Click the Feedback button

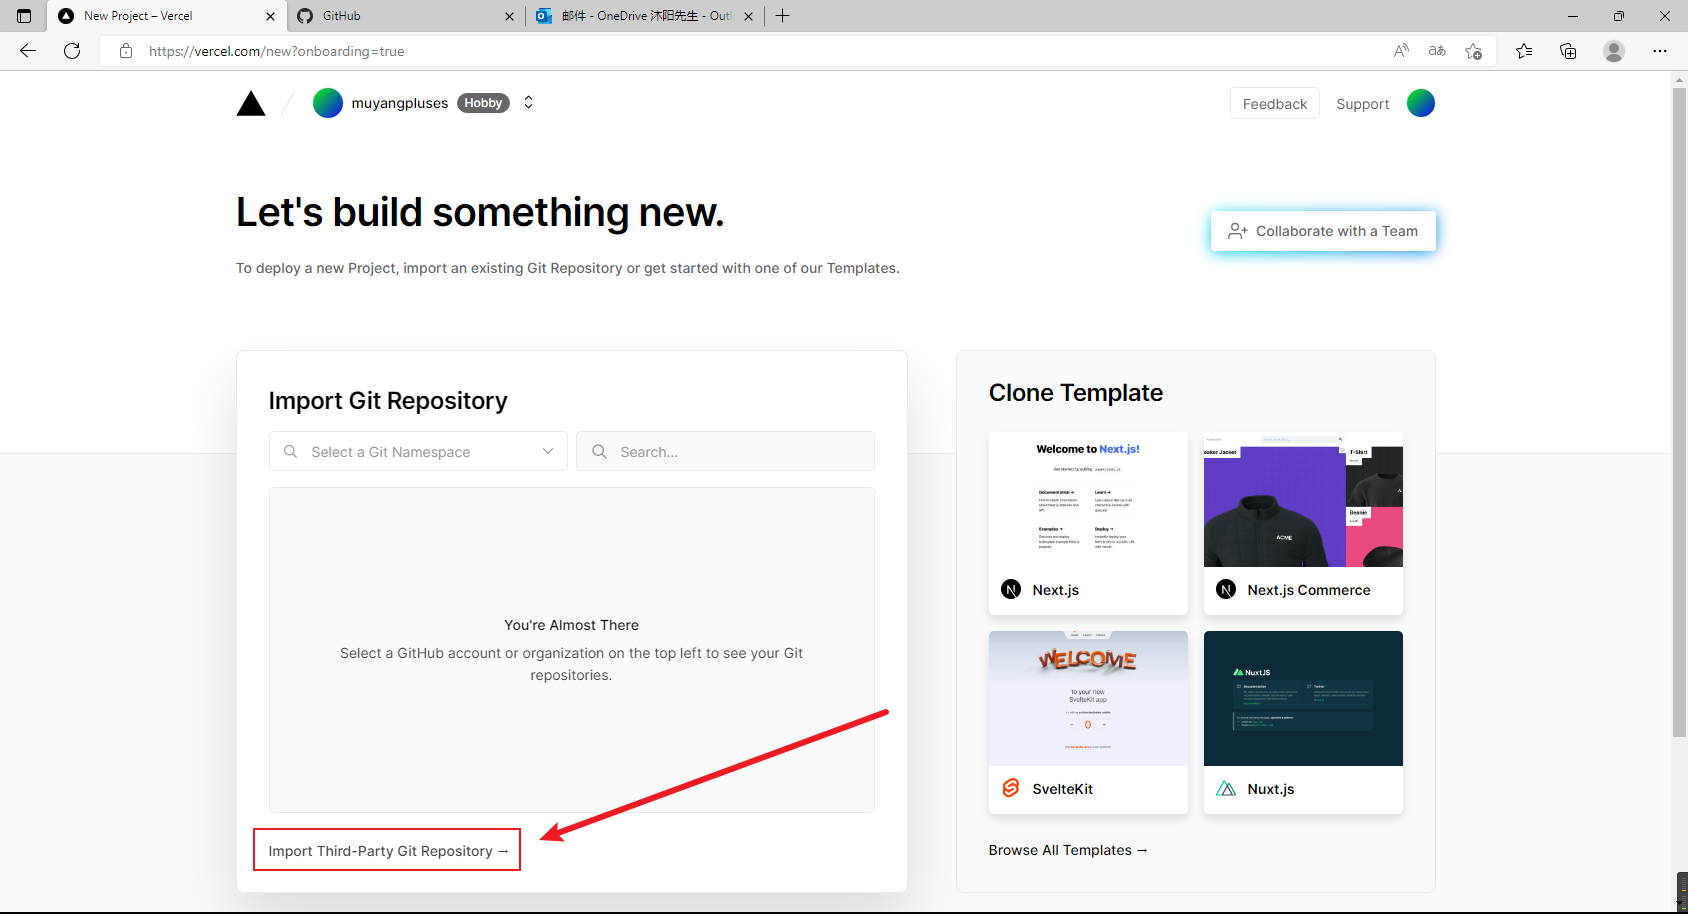1274,104
